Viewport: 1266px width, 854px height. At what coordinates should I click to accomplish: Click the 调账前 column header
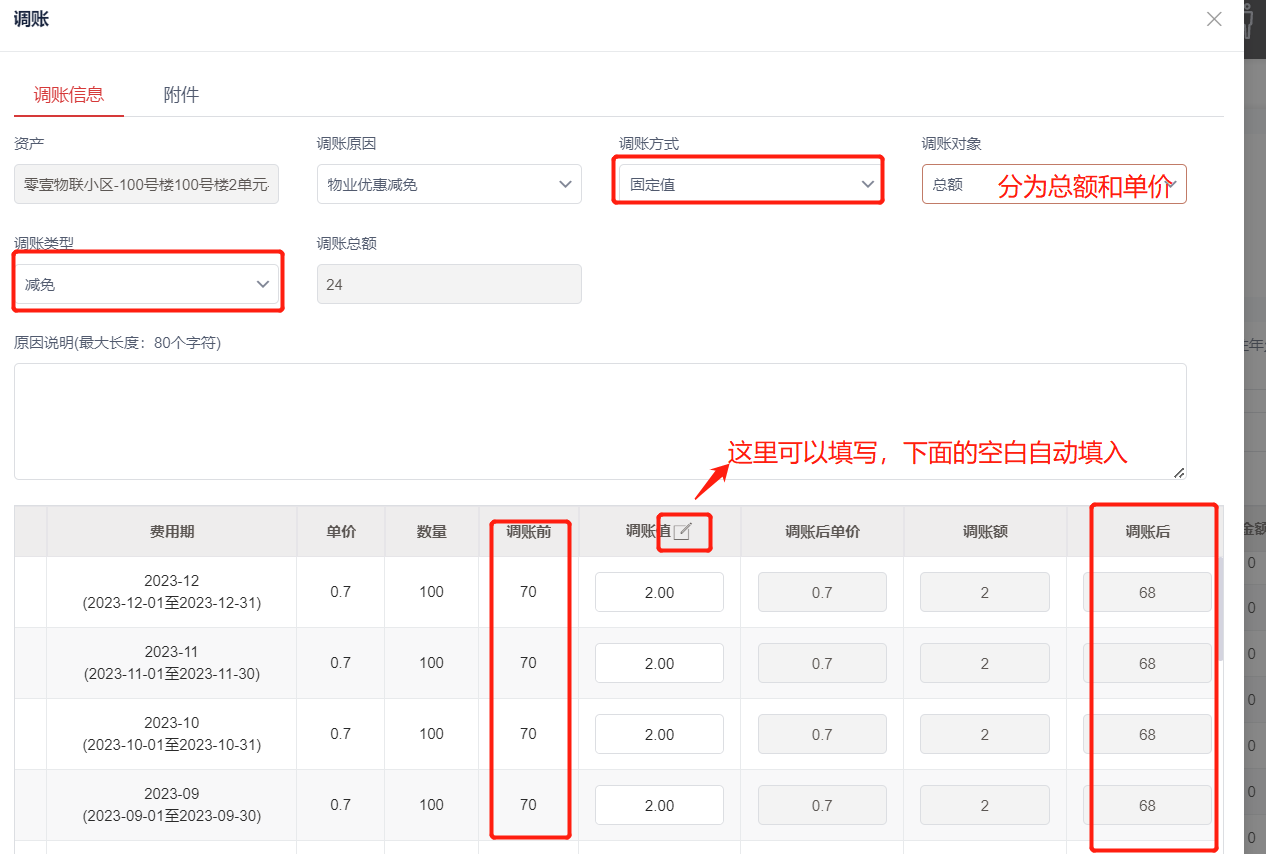(x=528, y=532)
